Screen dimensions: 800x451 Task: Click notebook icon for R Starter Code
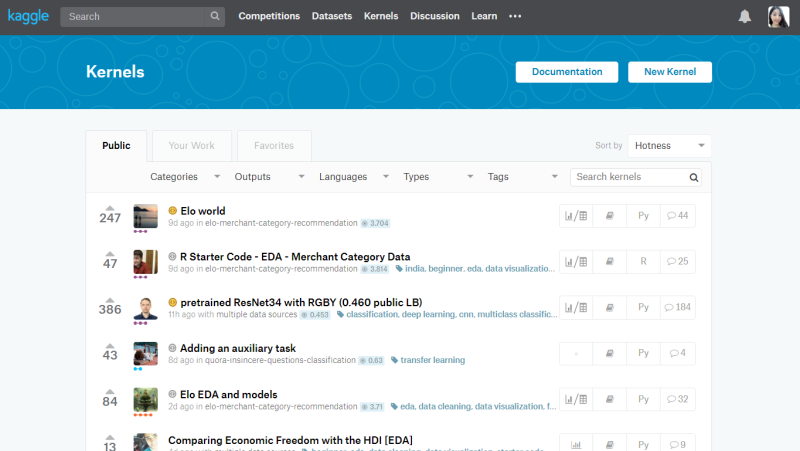pos(609,262)
